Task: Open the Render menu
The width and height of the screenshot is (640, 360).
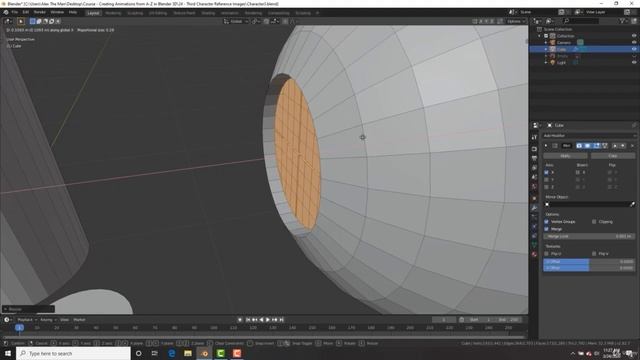Action: coord(40,12)
